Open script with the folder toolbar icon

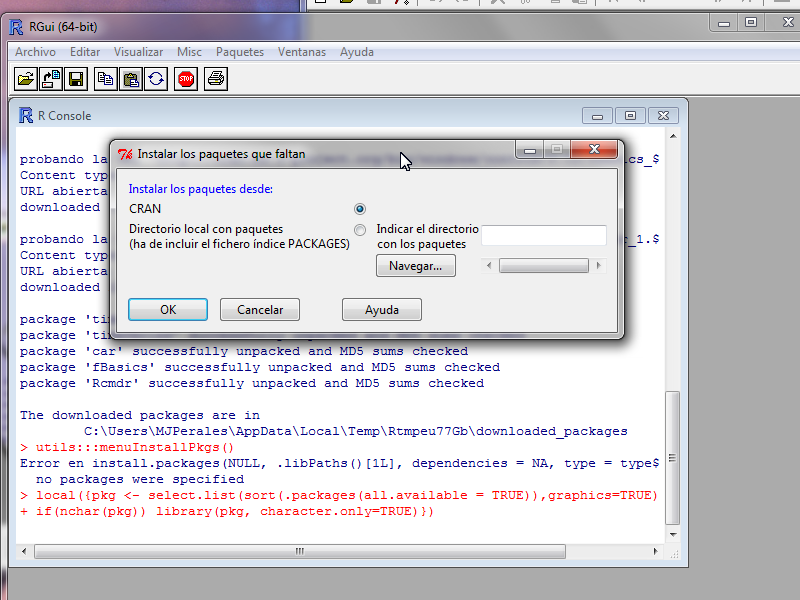coord(26,79)
